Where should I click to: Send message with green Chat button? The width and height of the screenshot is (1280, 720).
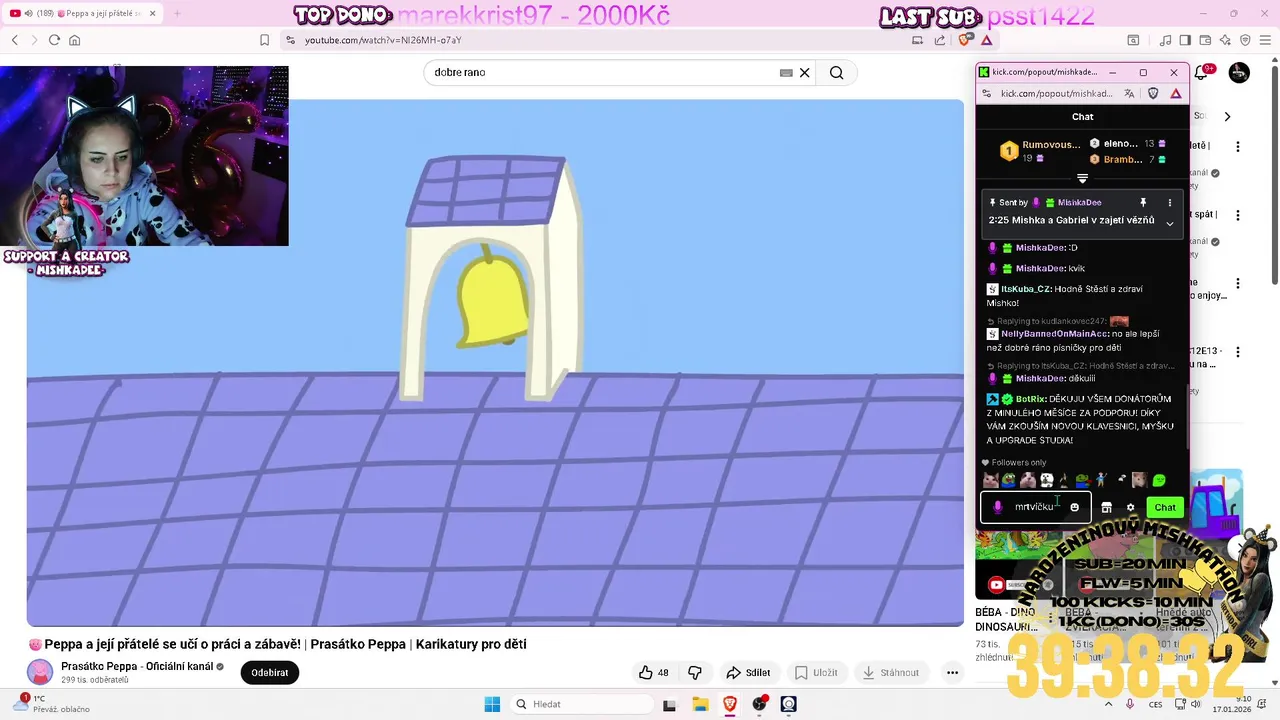[1165, 507]
